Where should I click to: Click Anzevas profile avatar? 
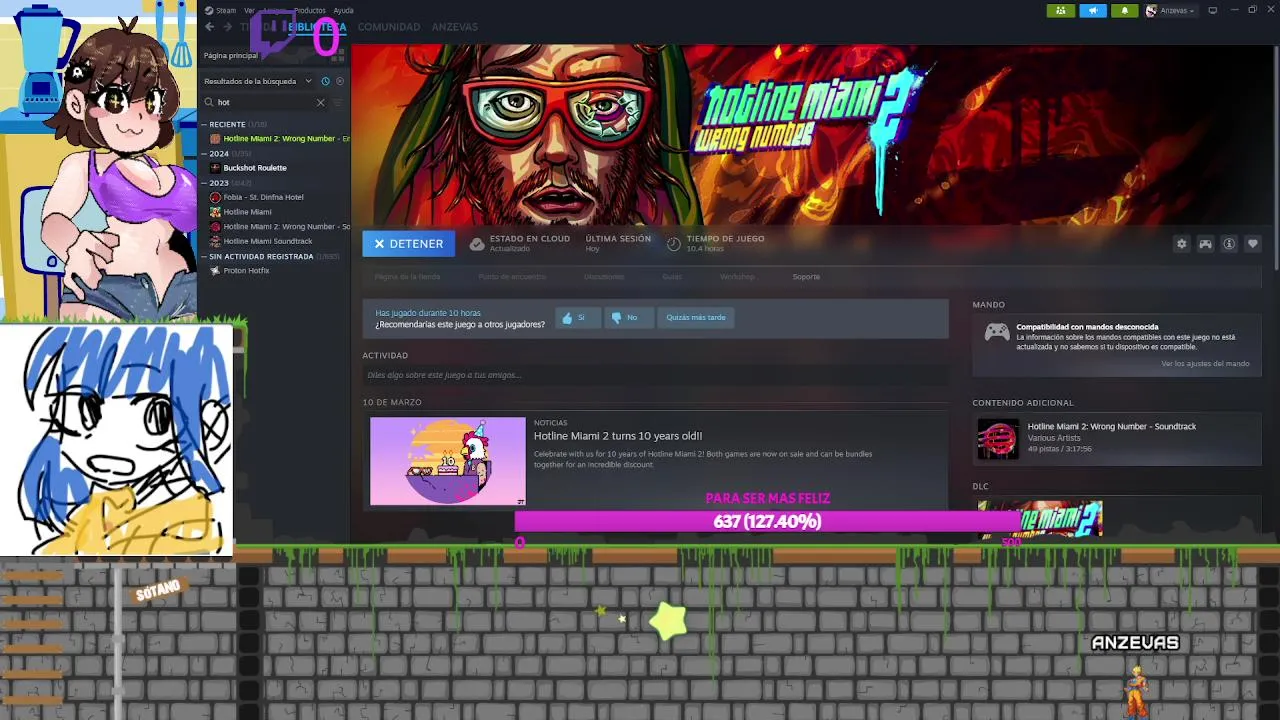[1151, 11]
